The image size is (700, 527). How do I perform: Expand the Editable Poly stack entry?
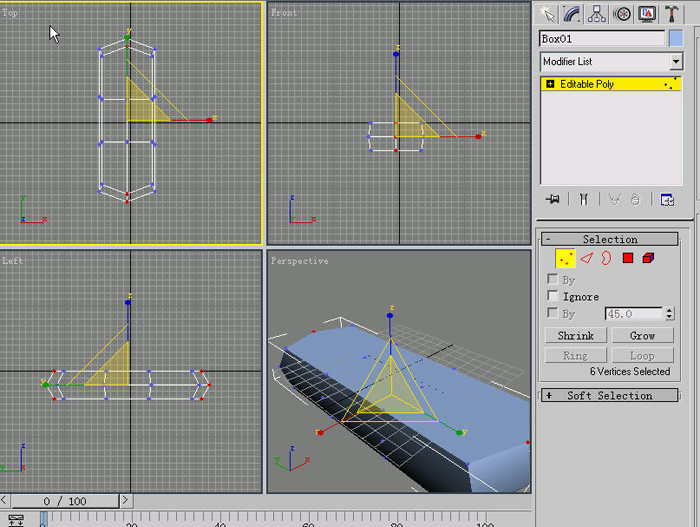(x=550, y=84)
